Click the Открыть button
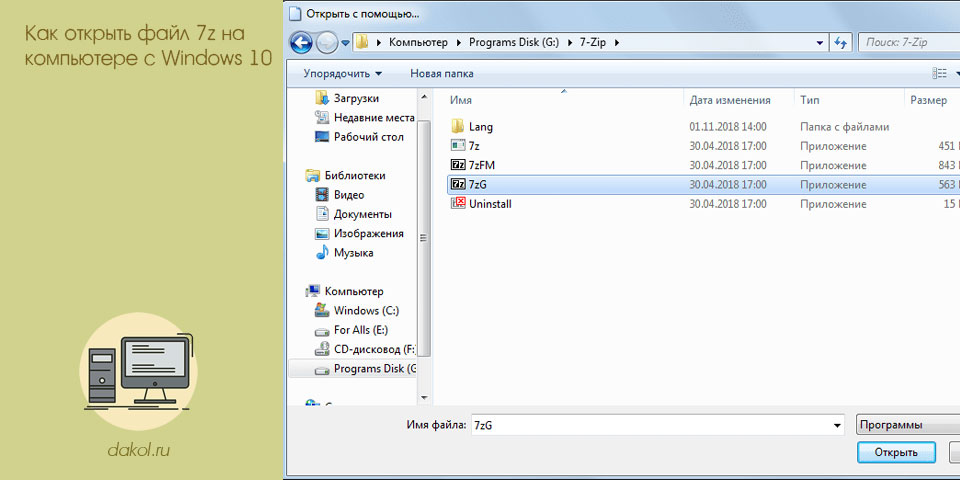This screenshot has height=480, width=960. pyautogui.click(x=896, y=452)
